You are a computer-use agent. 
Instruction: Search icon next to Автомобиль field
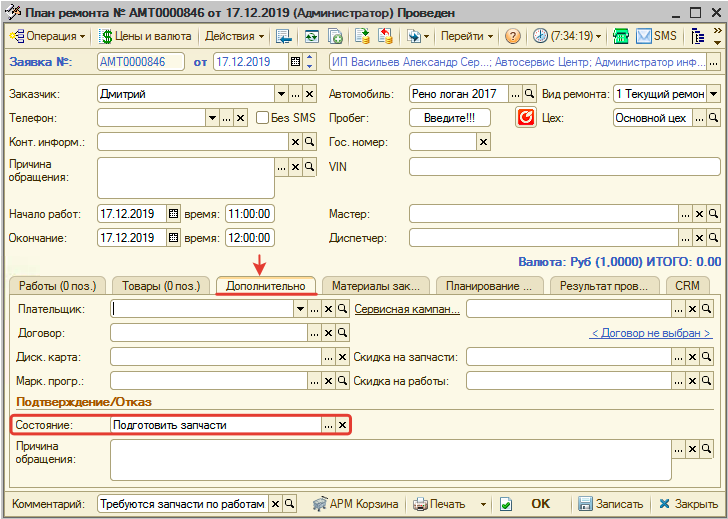click(x=530, y=94)
